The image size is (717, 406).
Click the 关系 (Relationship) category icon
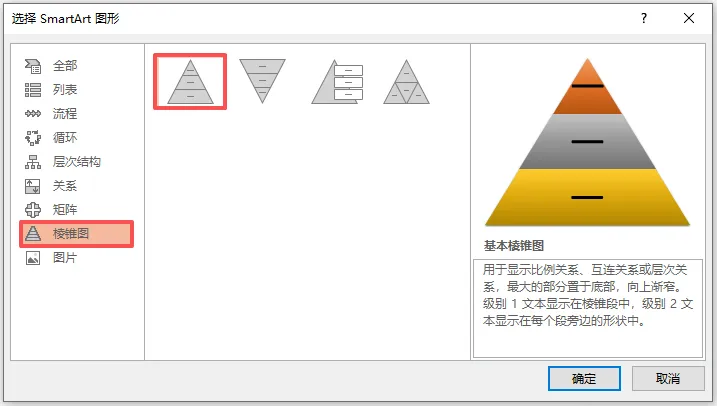point(33,186)
